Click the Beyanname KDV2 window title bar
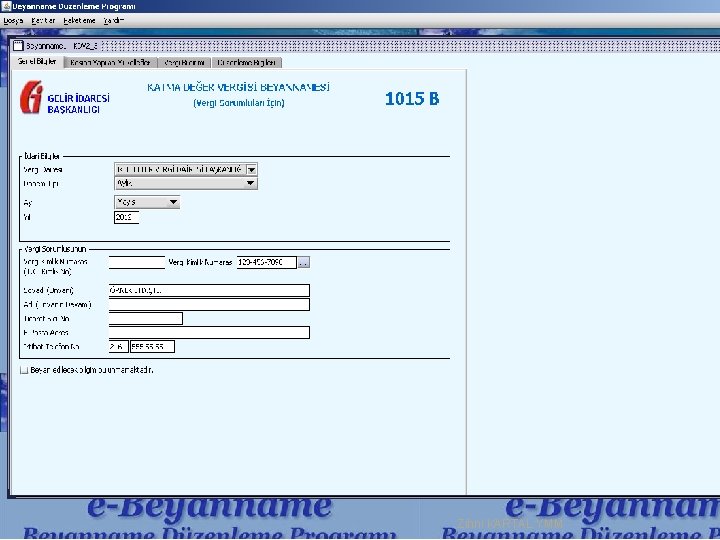Image resolution: width=720 pixels, height=540 pixels. point(367,45)
